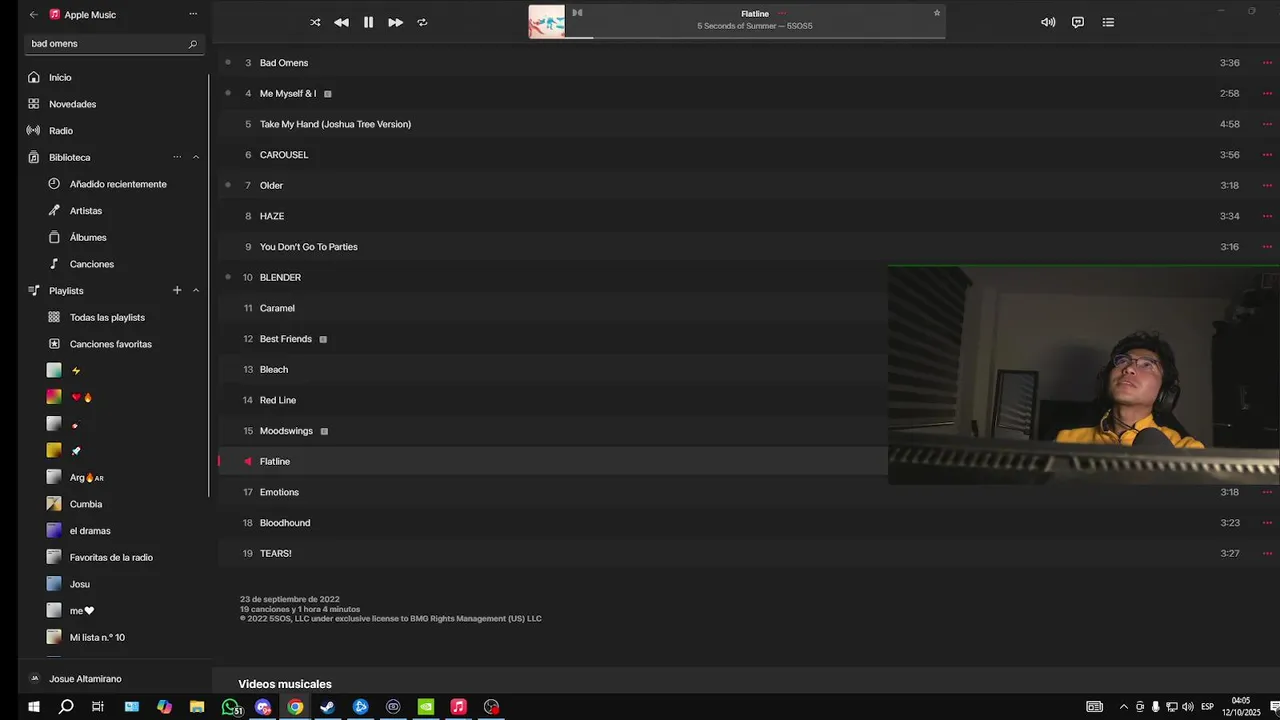Select Take My Hand (Joshua Tree Version)
This screenshot has height=720, width=1280.
[x=335, y=124]
